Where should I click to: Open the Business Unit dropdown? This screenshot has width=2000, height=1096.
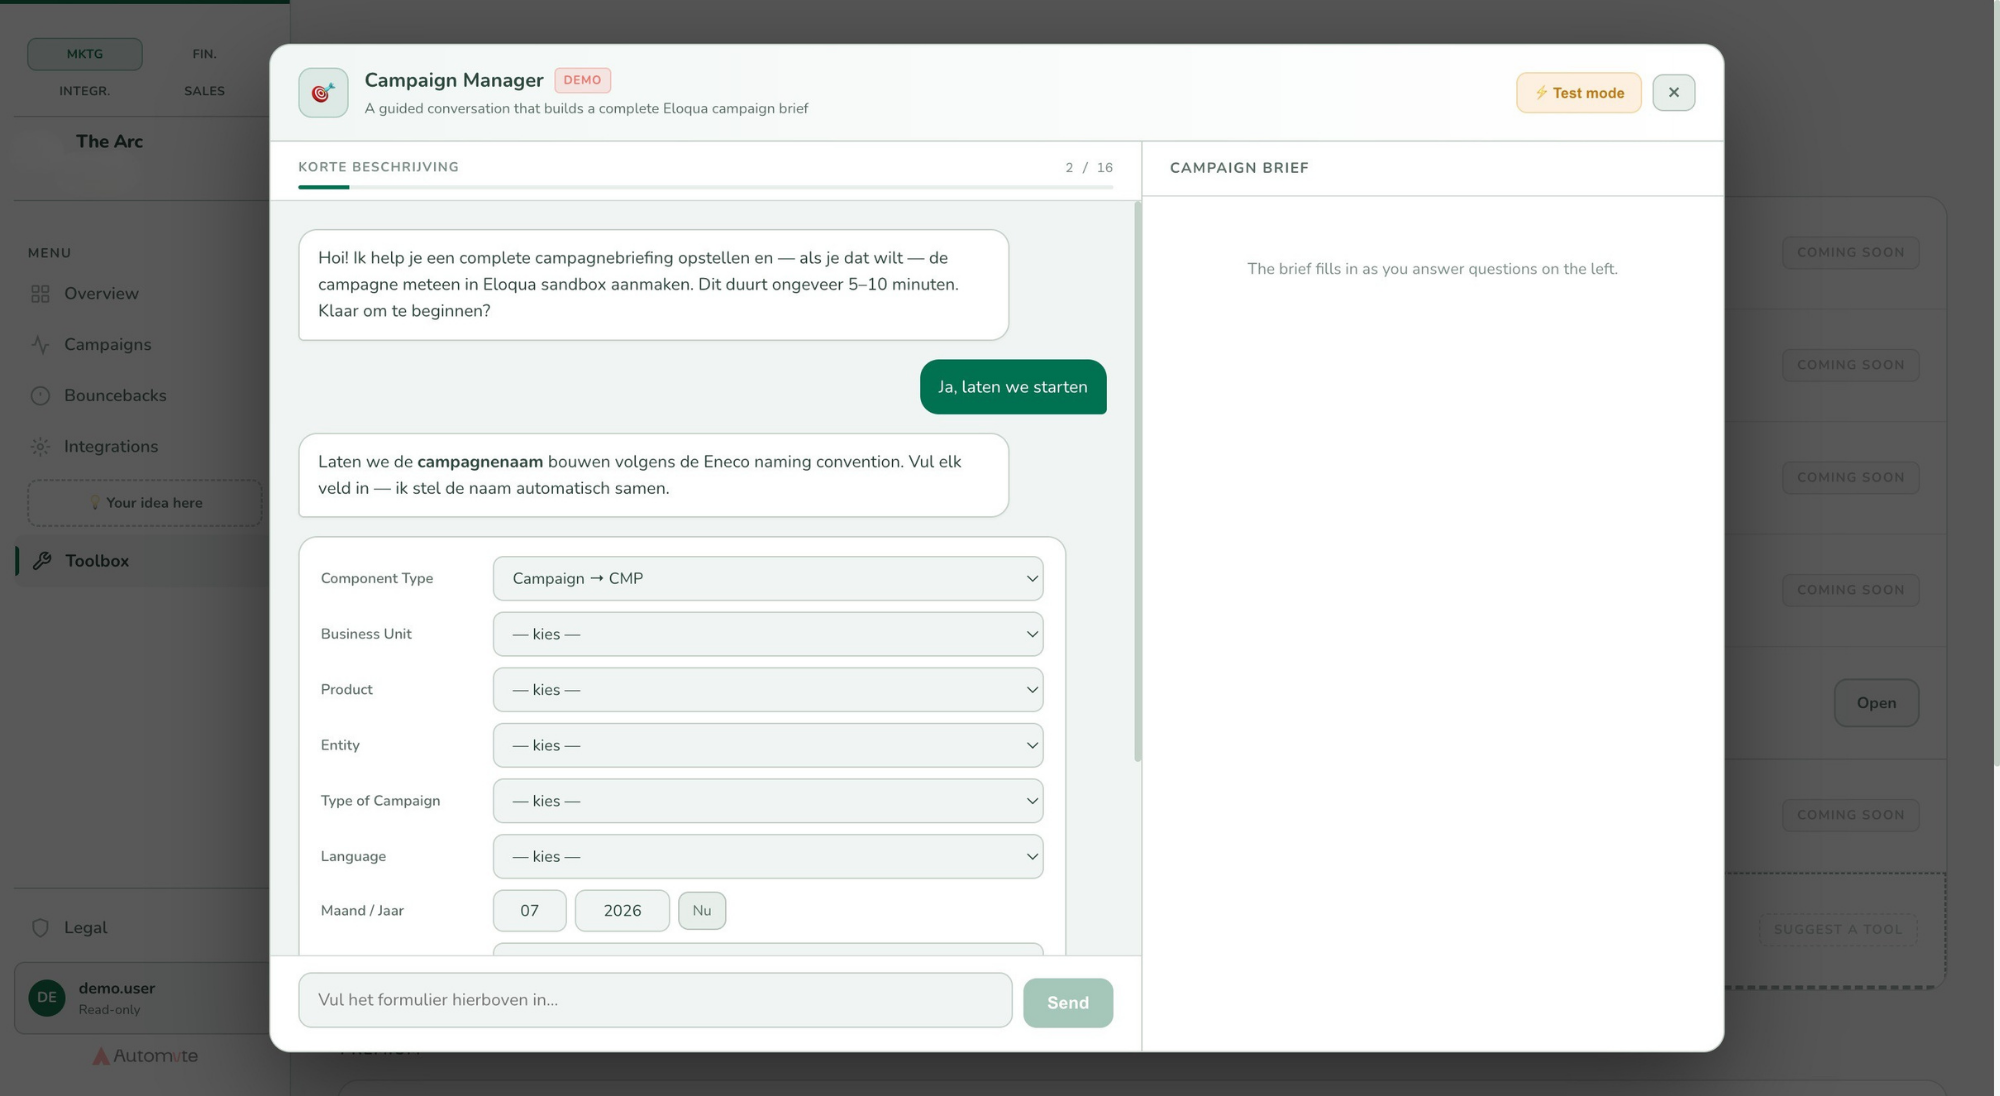767,634
